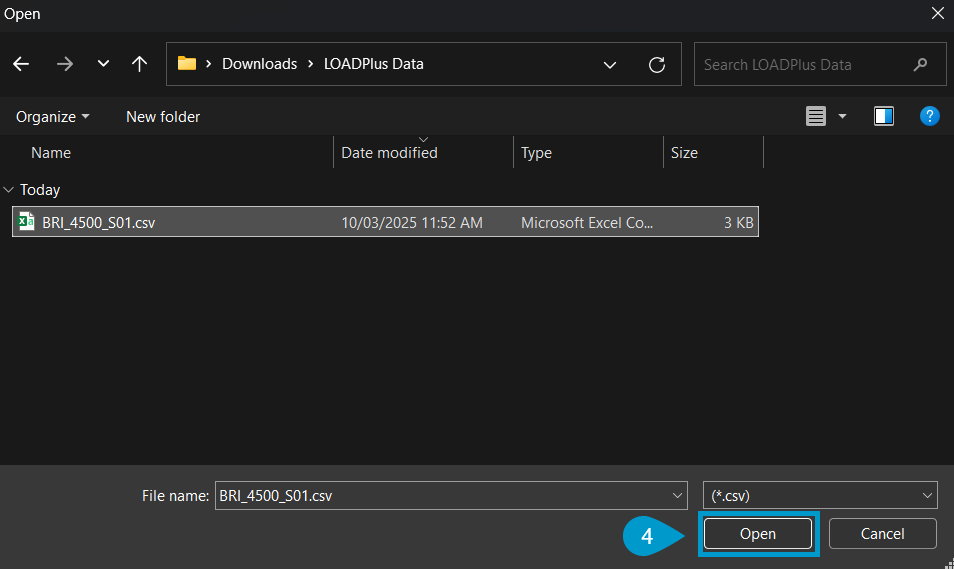Click the 10/03/2025 11:52 AM date cell
Viewport: 954px width, 569px height.
(412, 223)
